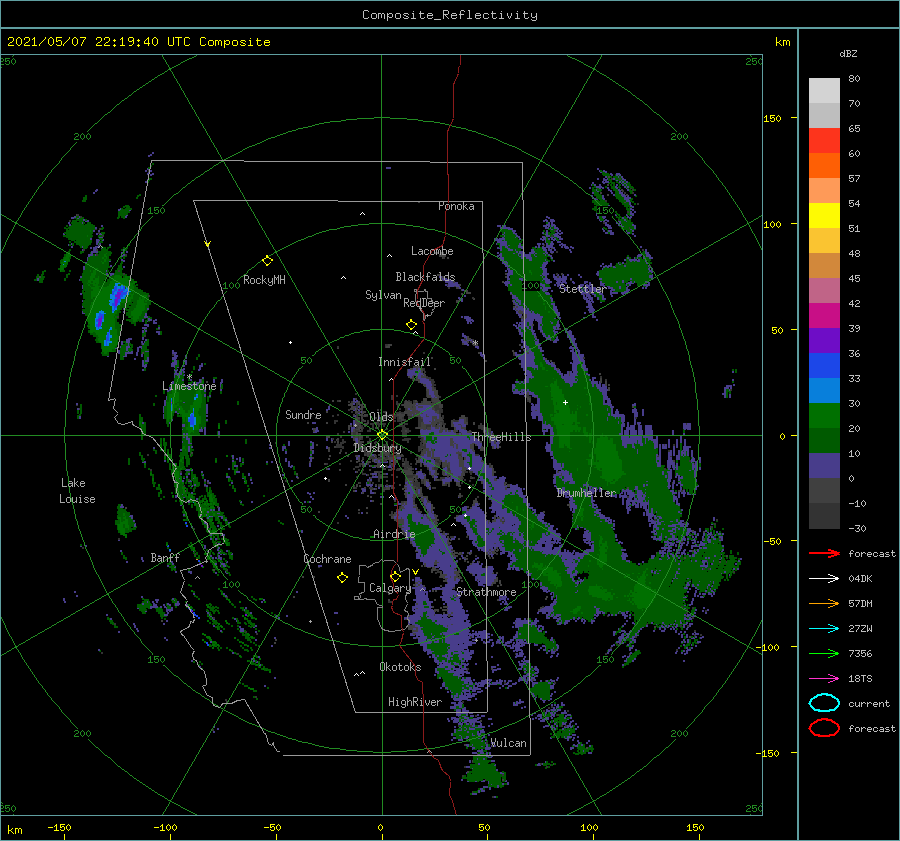The image size is (900, 841).
Task: Click the Banff label on map
Action: (x=165, y=557)
